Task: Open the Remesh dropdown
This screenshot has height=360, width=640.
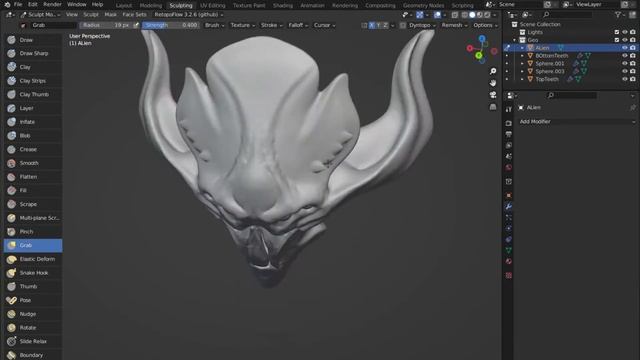Action: coord(454,25)
